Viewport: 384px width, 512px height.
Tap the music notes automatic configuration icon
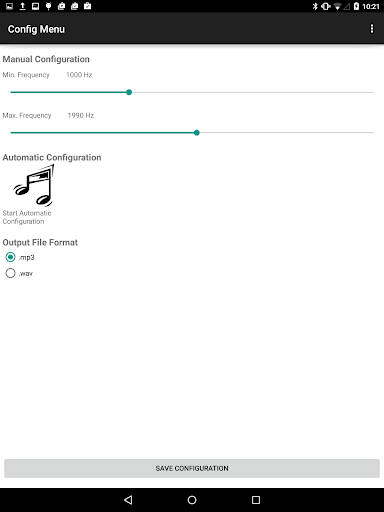click(34, 185)
